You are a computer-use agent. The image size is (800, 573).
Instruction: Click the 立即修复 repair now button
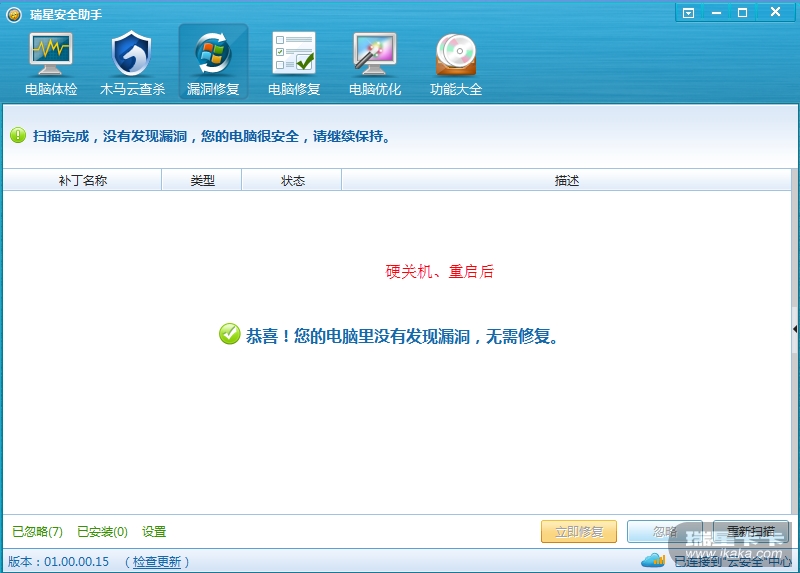click(x=579, y=532)
